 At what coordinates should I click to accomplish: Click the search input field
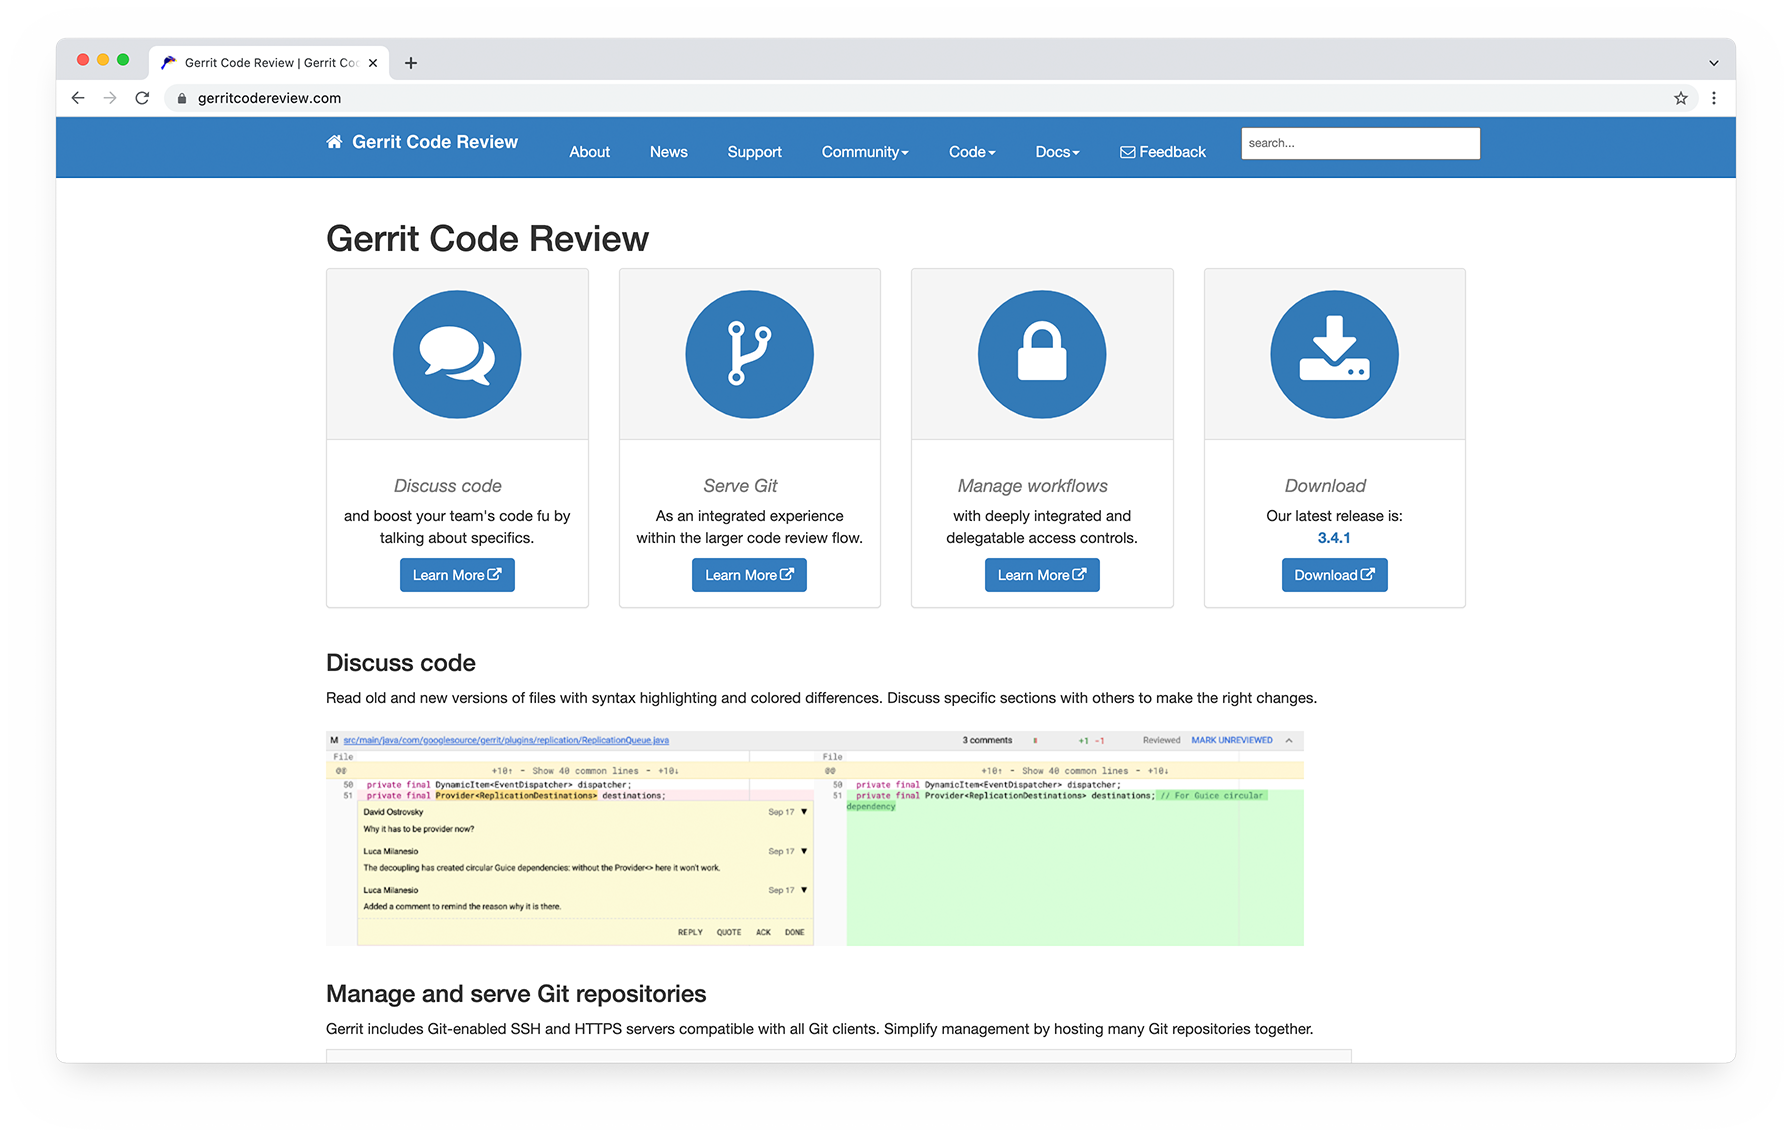(1360, 143)
